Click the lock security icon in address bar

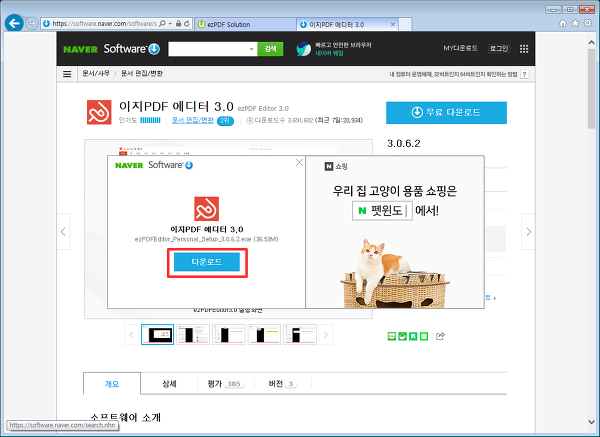(x=178, y=24)
